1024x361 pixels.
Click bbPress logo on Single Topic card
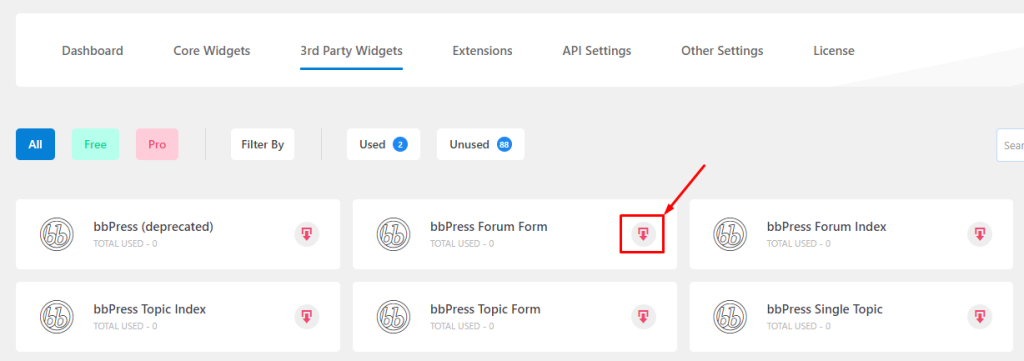point(729,317)
